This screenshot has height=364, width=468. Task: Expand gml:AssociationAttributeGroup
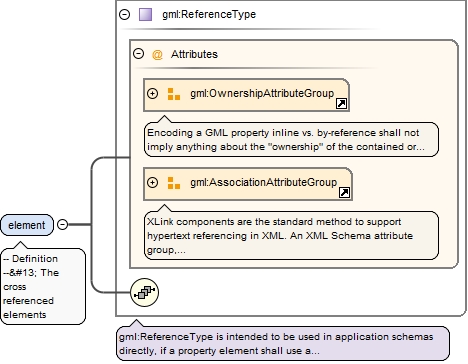(152, 183)
